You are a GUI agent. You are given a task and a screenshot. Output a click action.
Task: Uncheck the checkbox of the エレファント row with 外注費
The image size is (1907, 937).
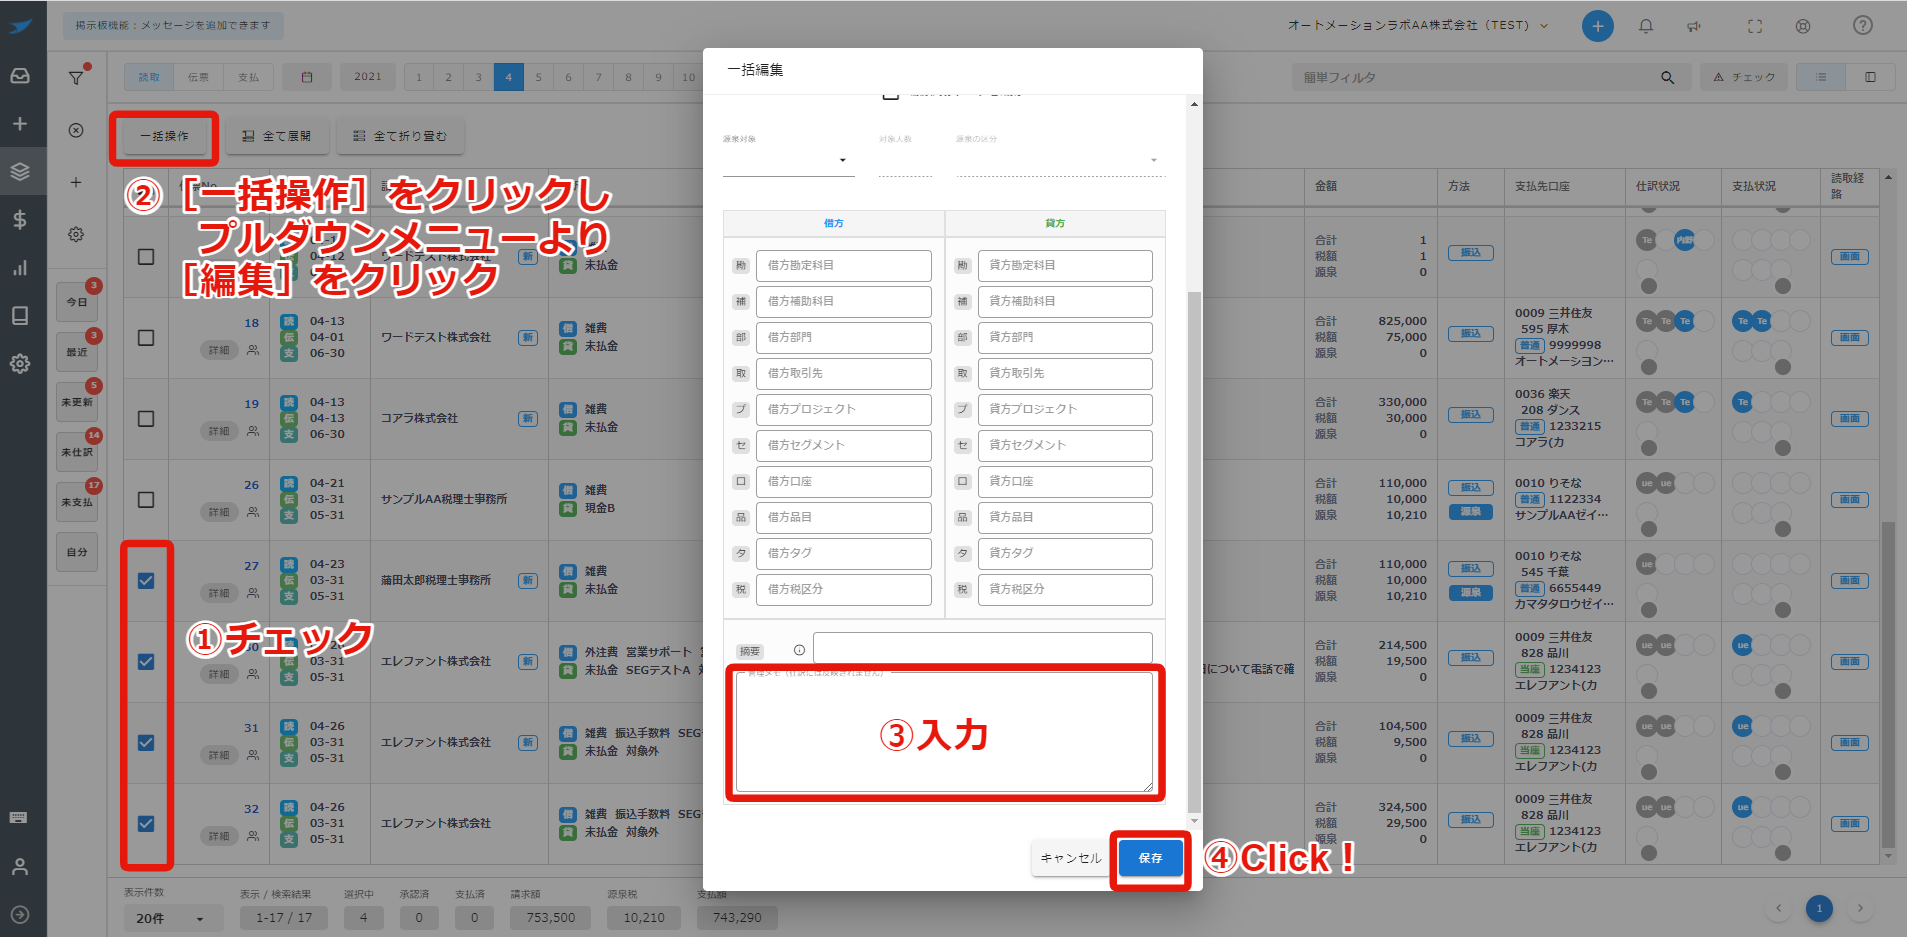146,662
